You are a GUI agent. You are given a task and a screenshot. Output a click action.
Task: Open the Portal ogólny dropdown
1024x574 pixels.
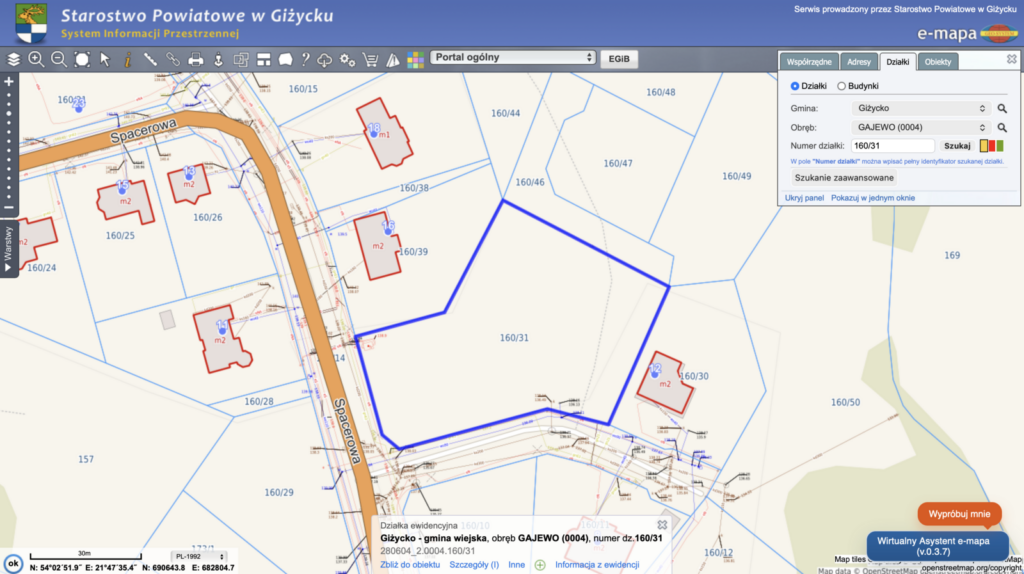513,57
